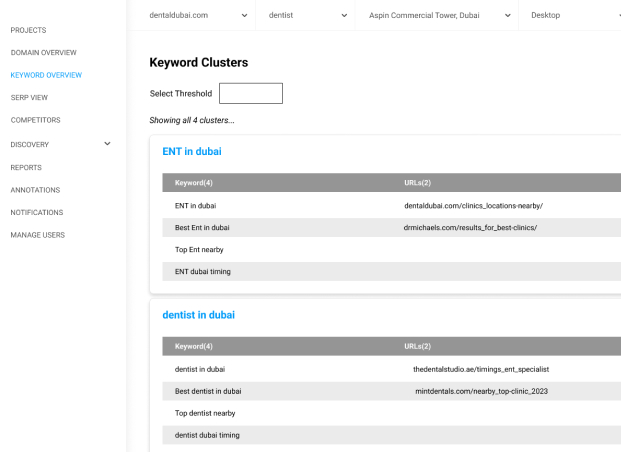Open Reports from sidebar
Viewport: 621px width, 452px height.
click(x=26, y=167)
